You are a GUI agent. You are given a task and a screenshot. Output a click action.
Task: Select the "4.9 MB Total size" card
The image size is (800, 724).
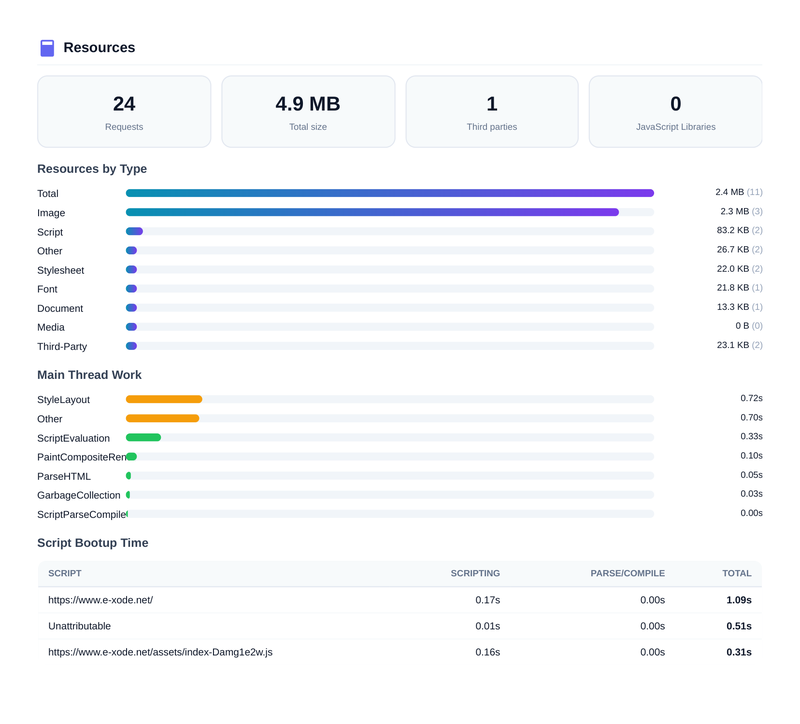307,111
